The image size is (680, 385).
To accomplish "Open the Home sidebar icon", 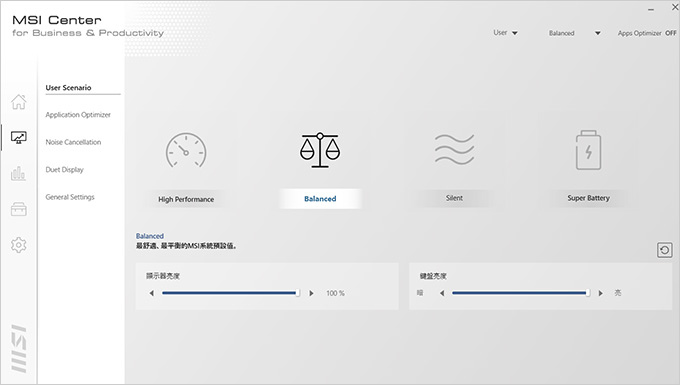I will click(x=19, y=102).
